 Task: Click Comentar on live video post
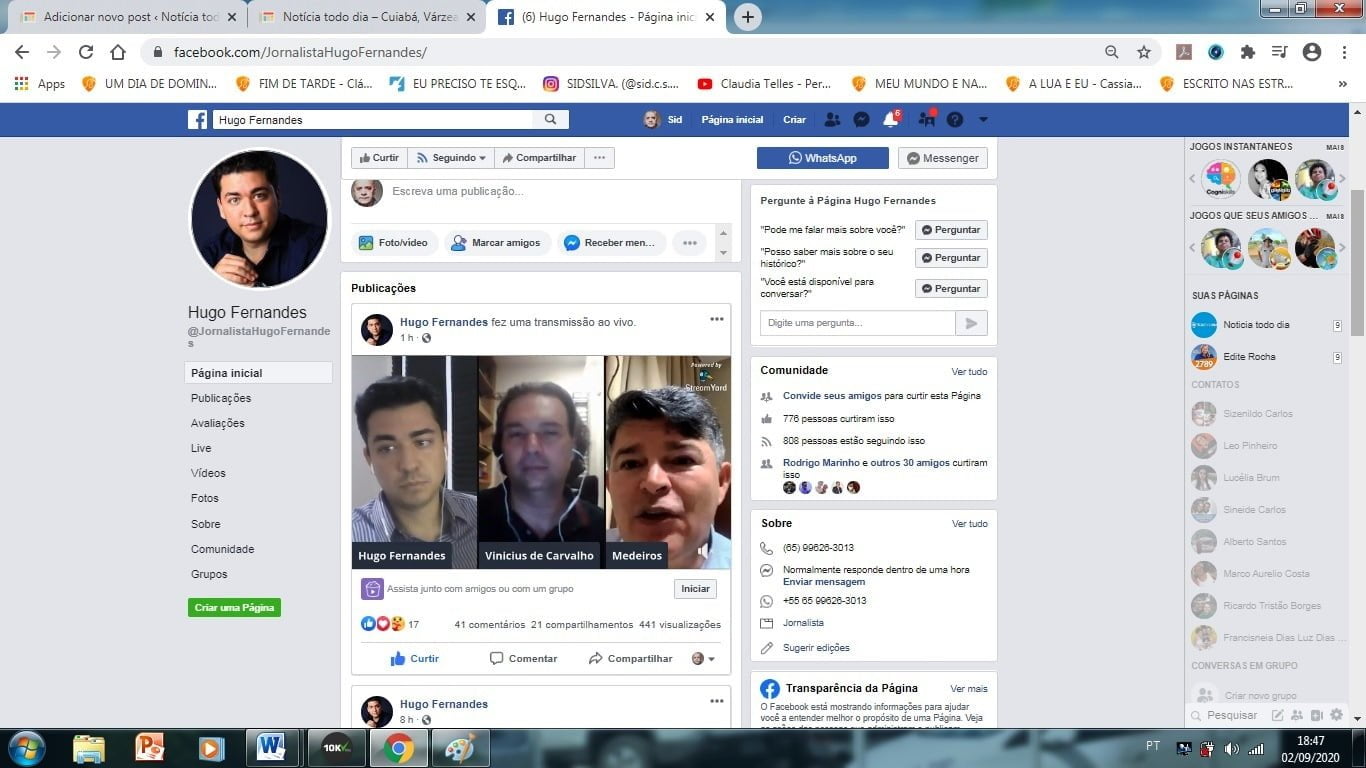point(523,659)
